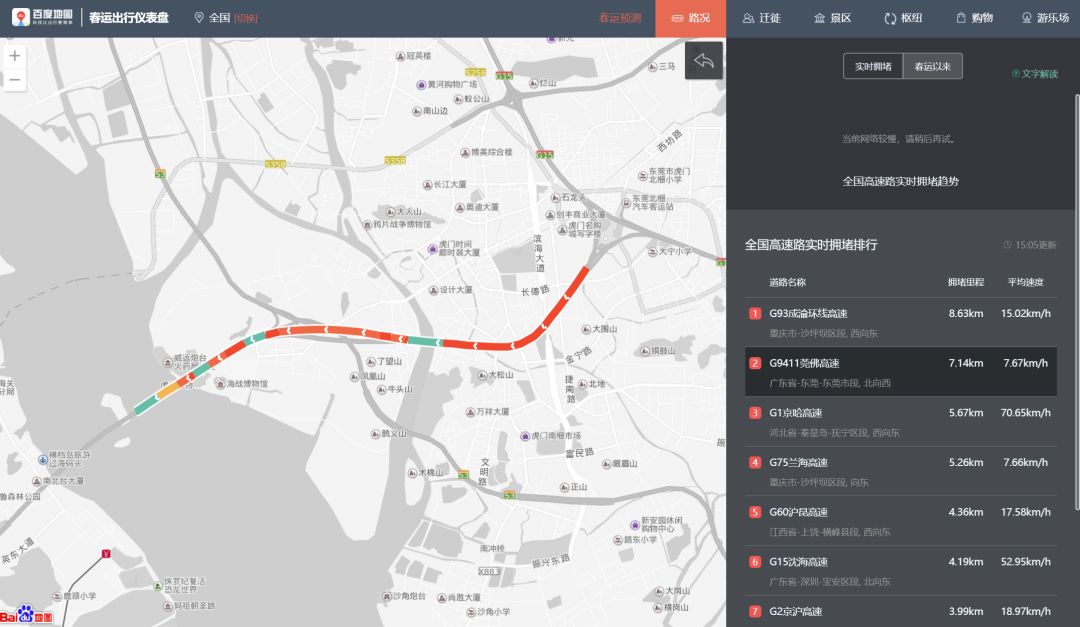Click the 博美综合楼 map marker

tap(465, 152)
